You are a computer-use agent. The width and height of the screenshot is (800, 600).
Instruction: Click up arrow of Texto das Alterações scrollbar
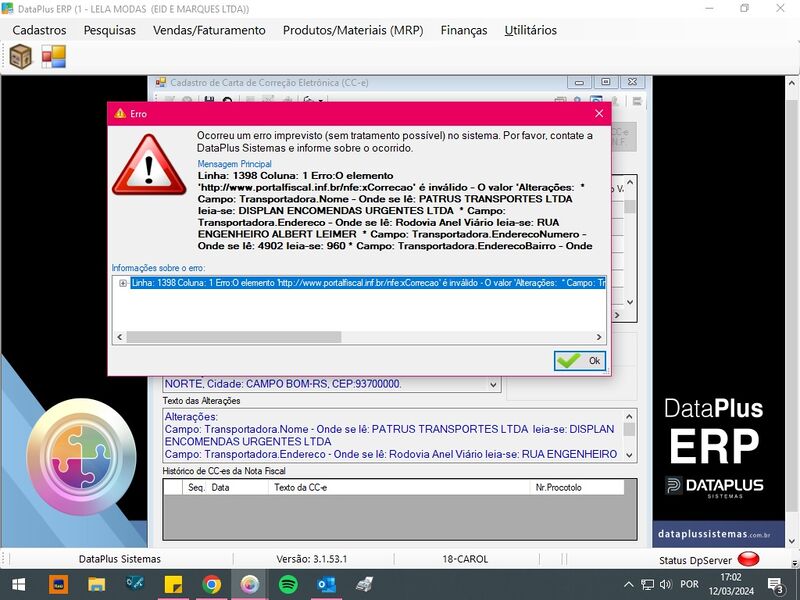pos(629,416)
